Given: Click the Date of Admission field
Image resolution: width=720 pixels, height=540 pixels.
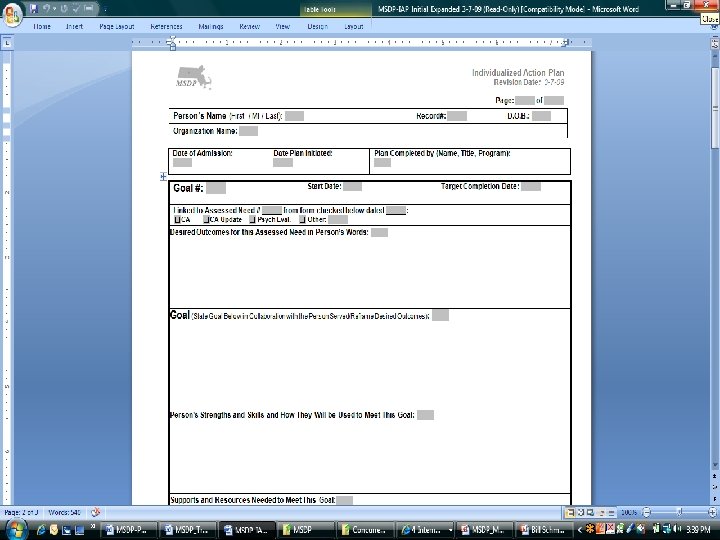Looking at the screenshot, I should tap(182, 163).
